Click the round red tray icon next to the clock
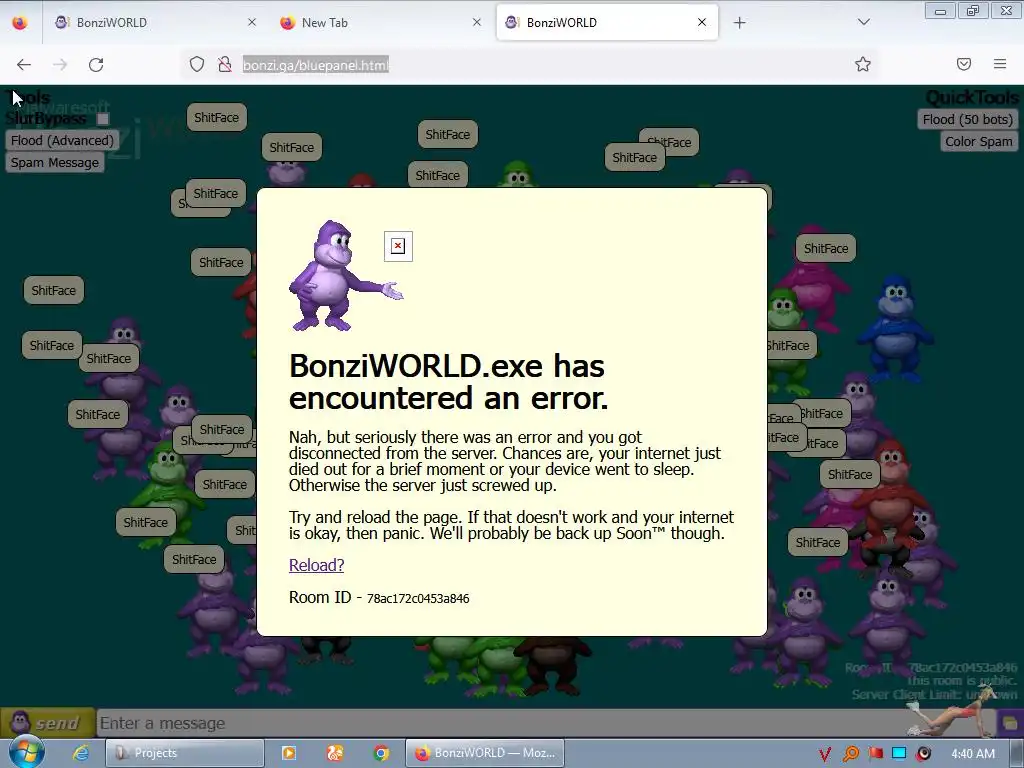This screenshot has width=1024, height=768. [924, 754]
